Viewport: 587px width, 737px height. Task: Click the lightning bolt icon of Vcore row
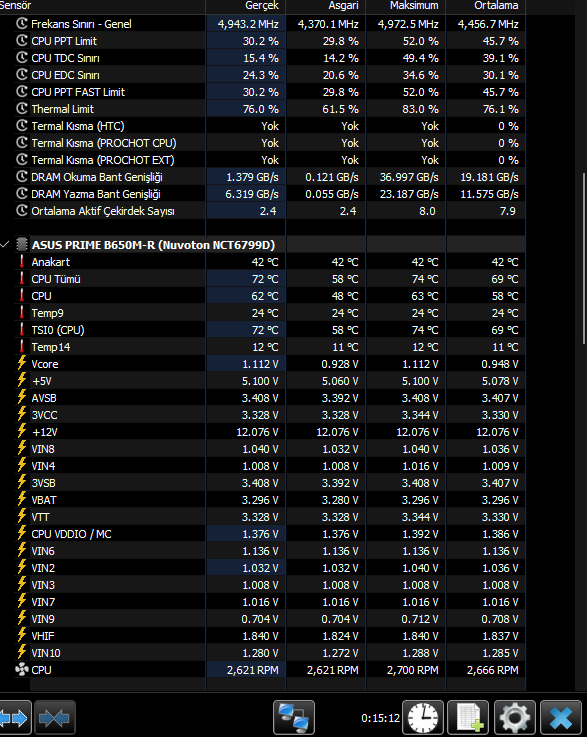(22, 363)
